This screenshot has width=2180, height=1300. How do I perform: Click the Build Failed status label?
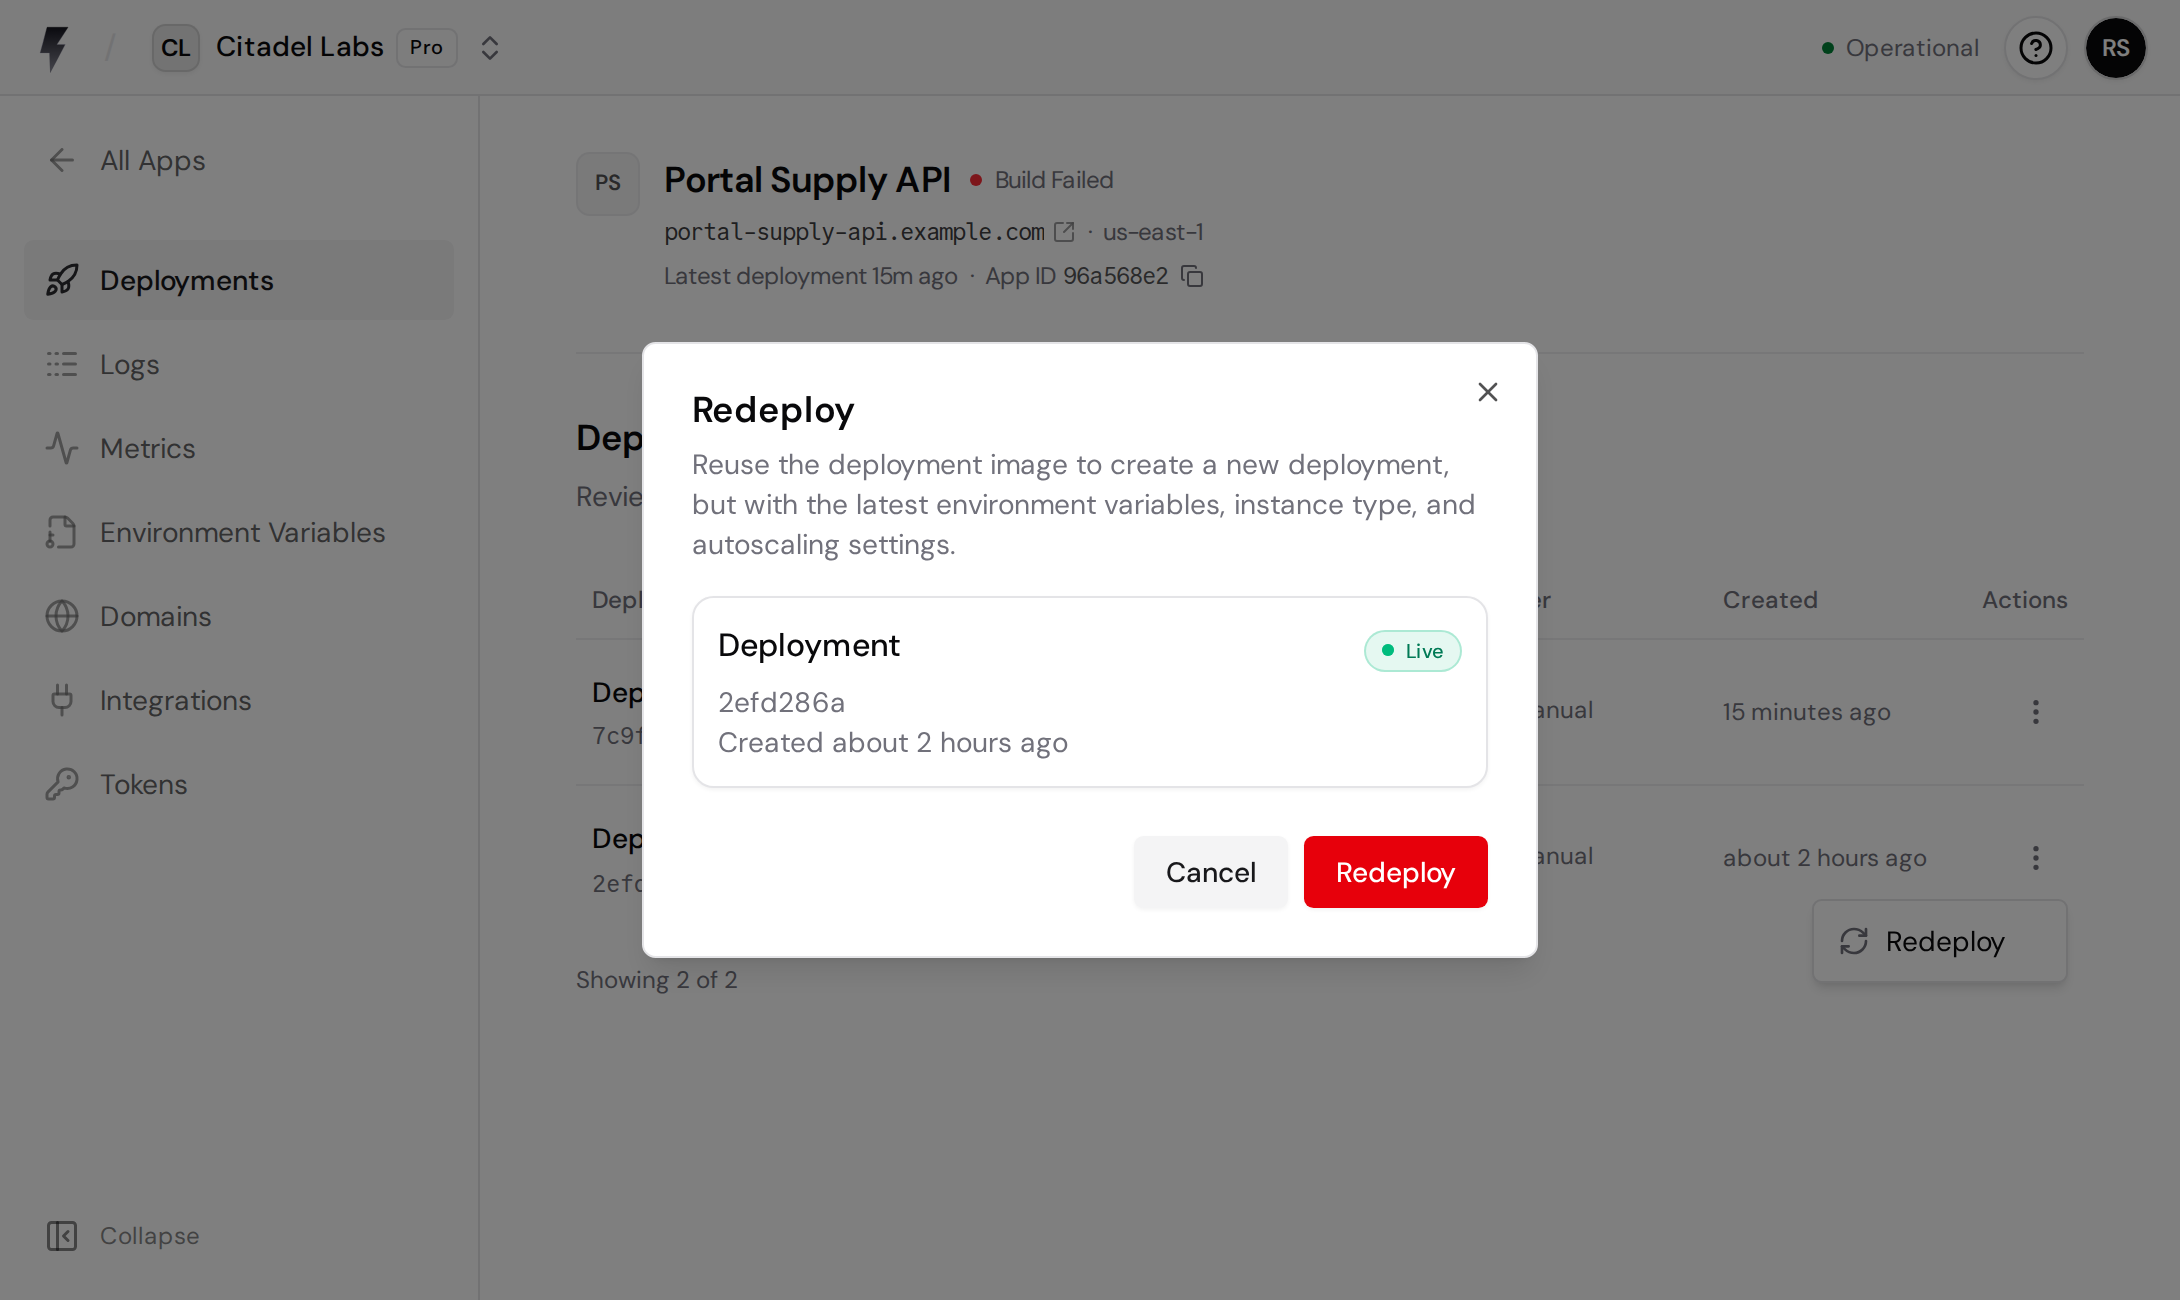tap(1053, 180)
